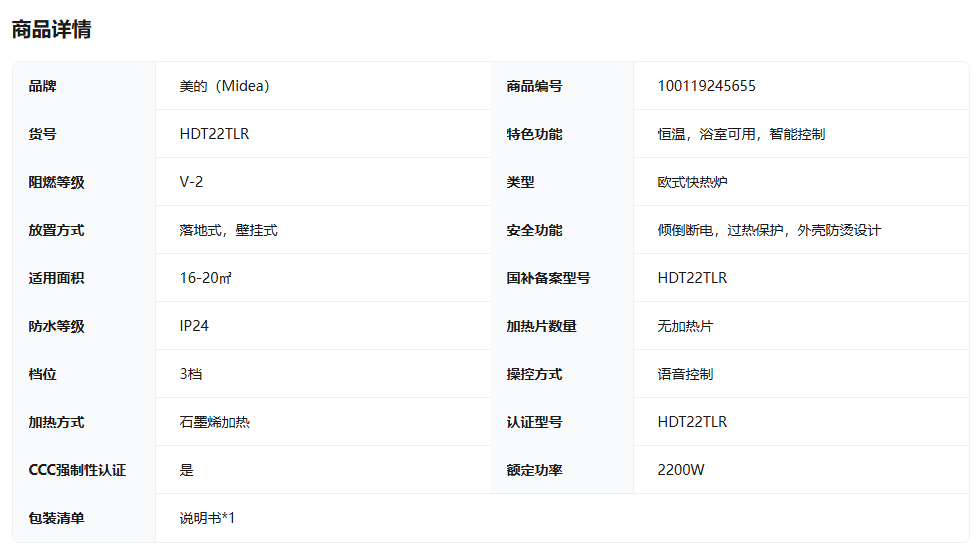Click the rated power value 2200W
The width and height of the screenshot is (979, 557).
(x=681, y=470)
